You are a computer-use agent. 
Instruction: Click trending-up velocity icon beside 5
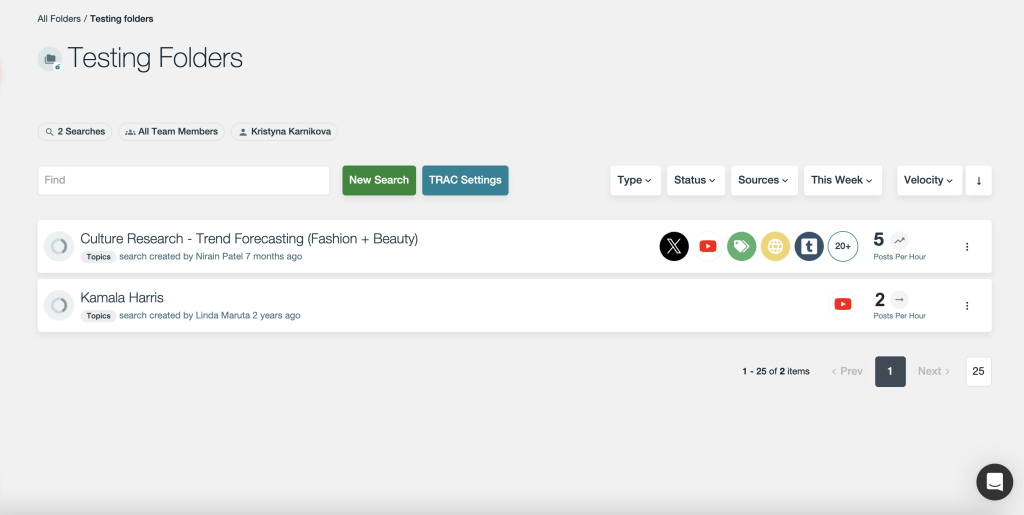(x=899, y=240)
